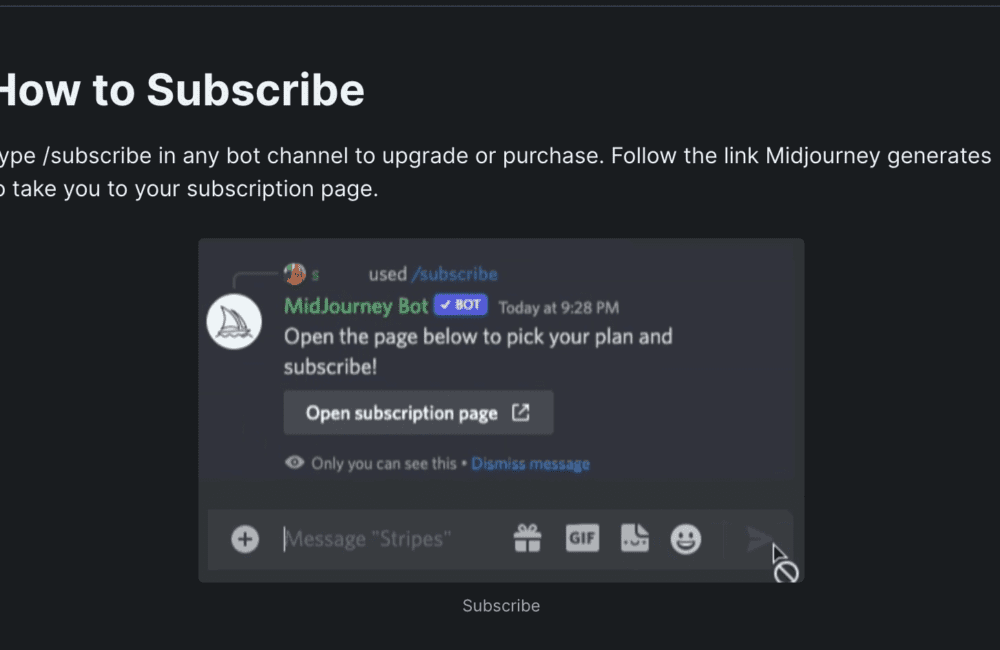Click the GIF picker icon
The image size is (1000, 650).
582,538
